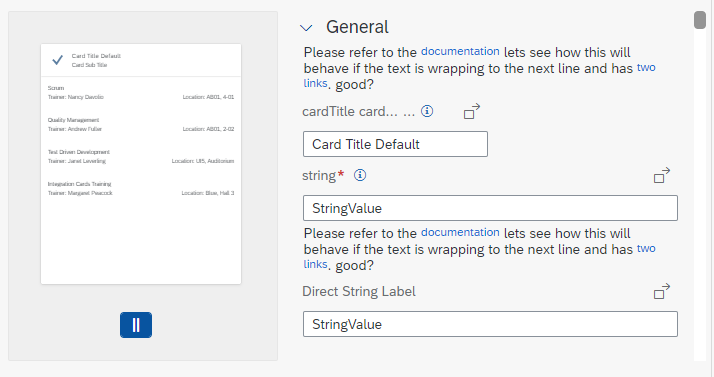Image resolution: width=714 pixels, height=377 pixels.
Task: Open the settings icon beside cardTitle field
Action: [x=472, y=112]
